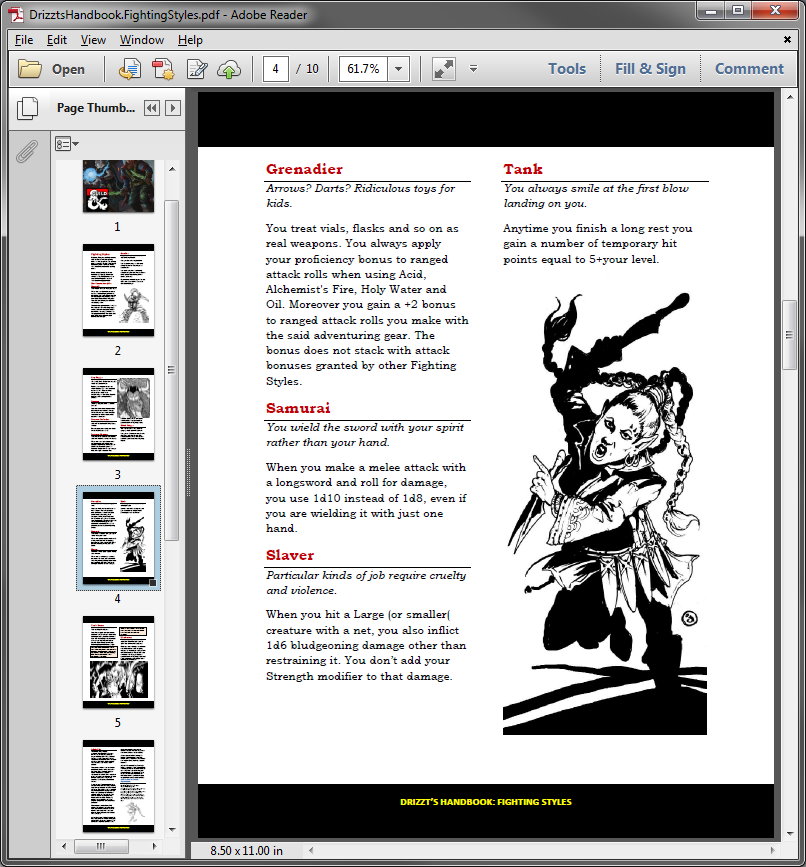Click the Grenadier heading
This screenshot has width=806, height=867.
click(x=304, y=169)
